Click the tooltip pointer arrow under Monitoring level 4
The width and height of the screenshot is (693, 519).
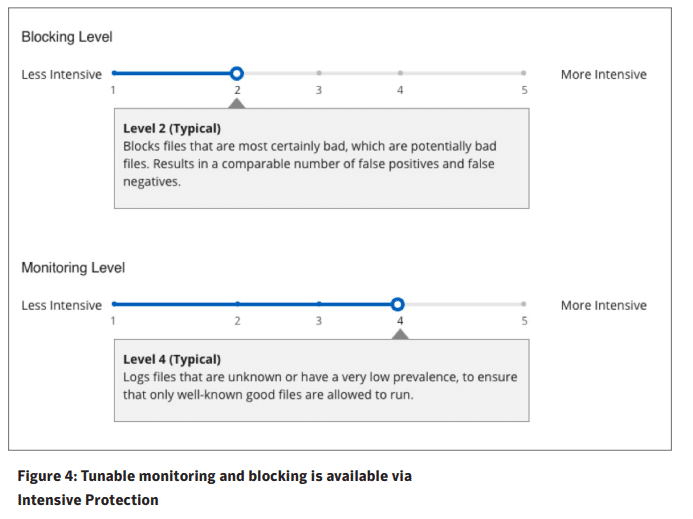point(400,334)
